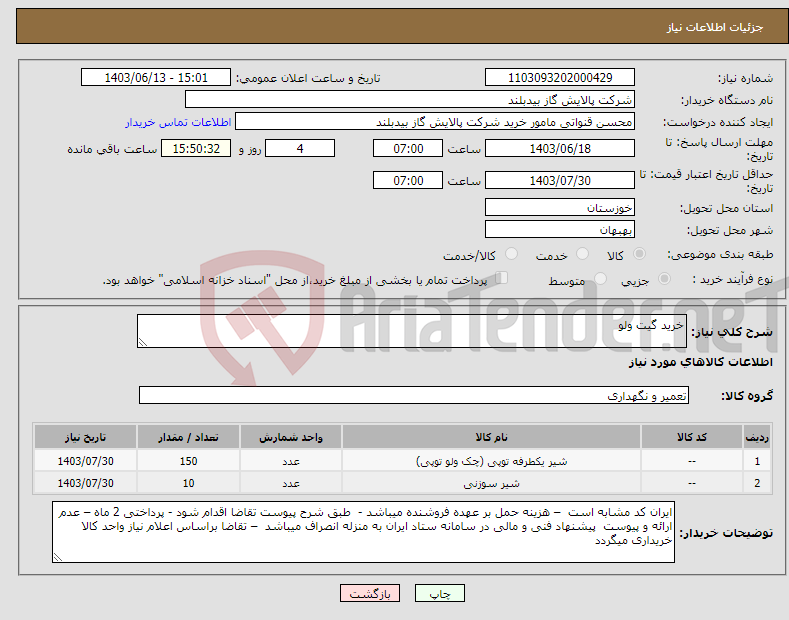Click the response deadline date 1403/06/18
The height and width of the screenshot is (620, 789).
pyautogui.click(x=560, y=148)
